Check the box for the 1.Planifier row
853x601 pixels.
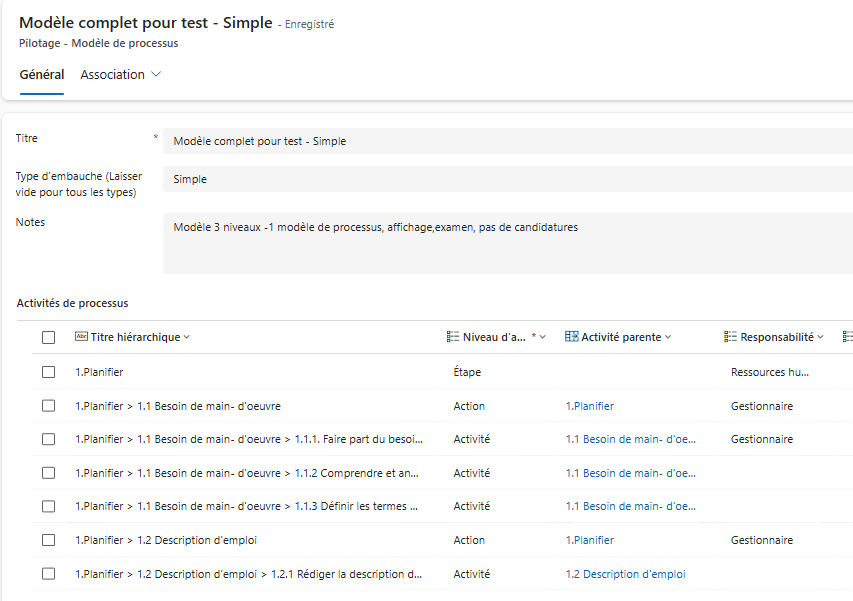click(x=49, y=372)
